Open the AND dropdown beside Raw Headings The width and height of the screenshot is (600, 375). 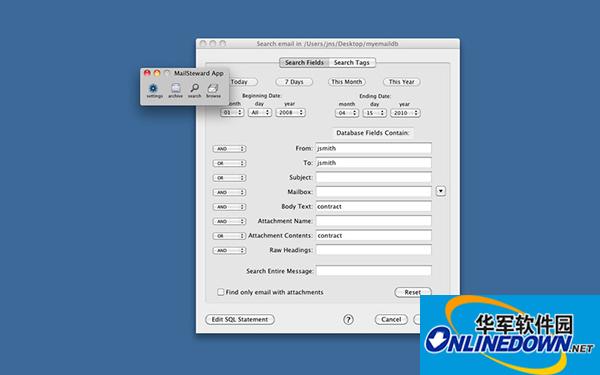pos(229,250)
